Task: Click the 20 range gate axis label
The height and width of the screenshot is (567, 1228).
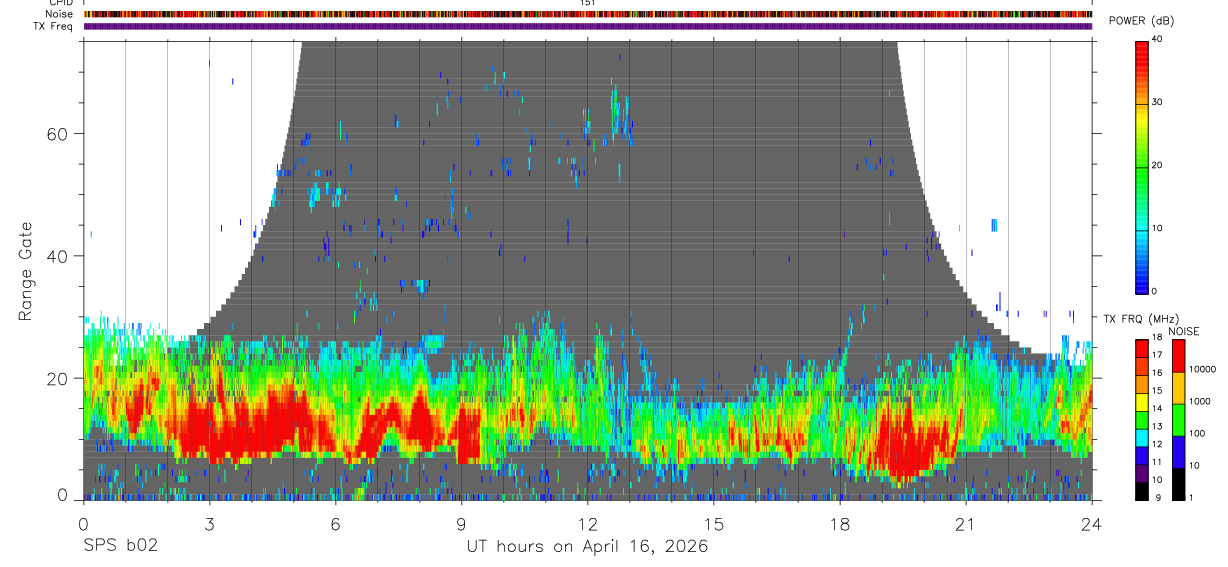Action: (64, 379)
